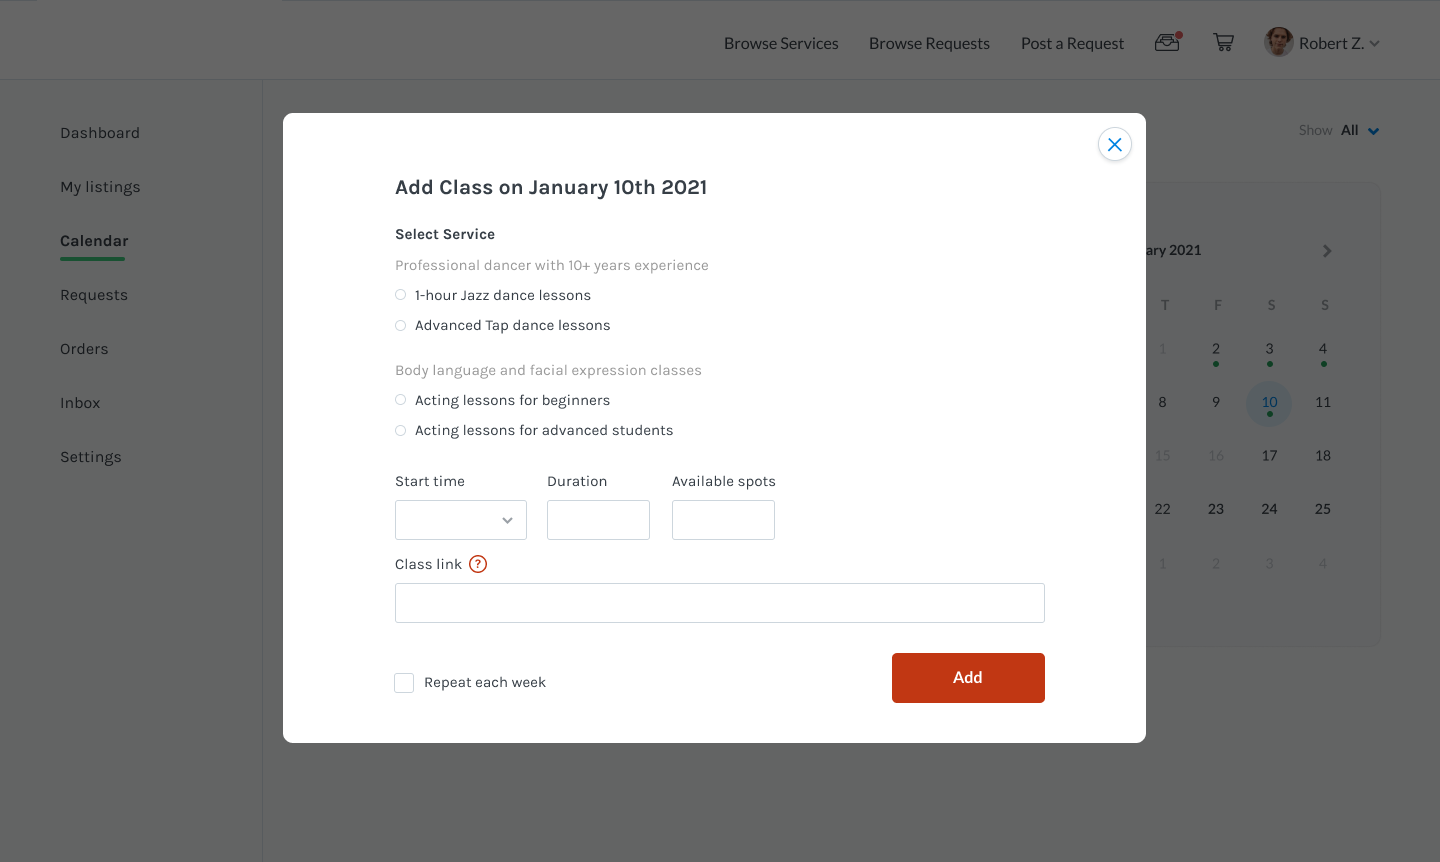1440x862 pixels.
Task: Click Robert Z. profile avatar
Action: coord(1279,42)
